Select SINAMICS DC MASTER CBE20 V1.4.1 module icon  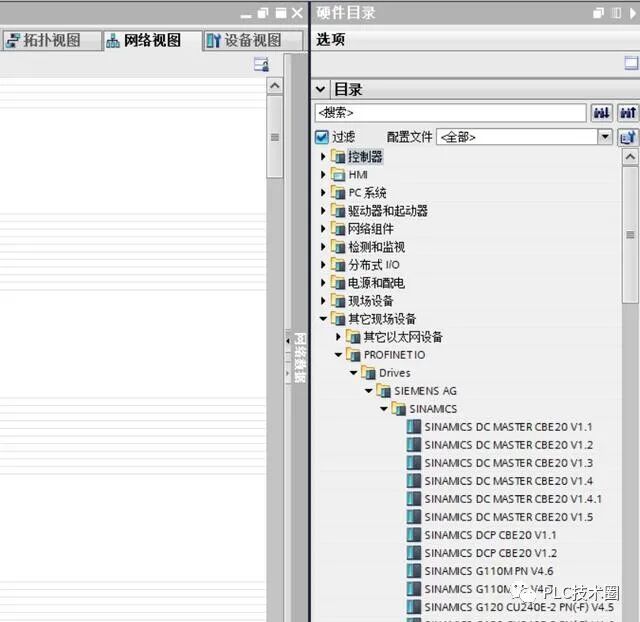(x=413, y=499)
